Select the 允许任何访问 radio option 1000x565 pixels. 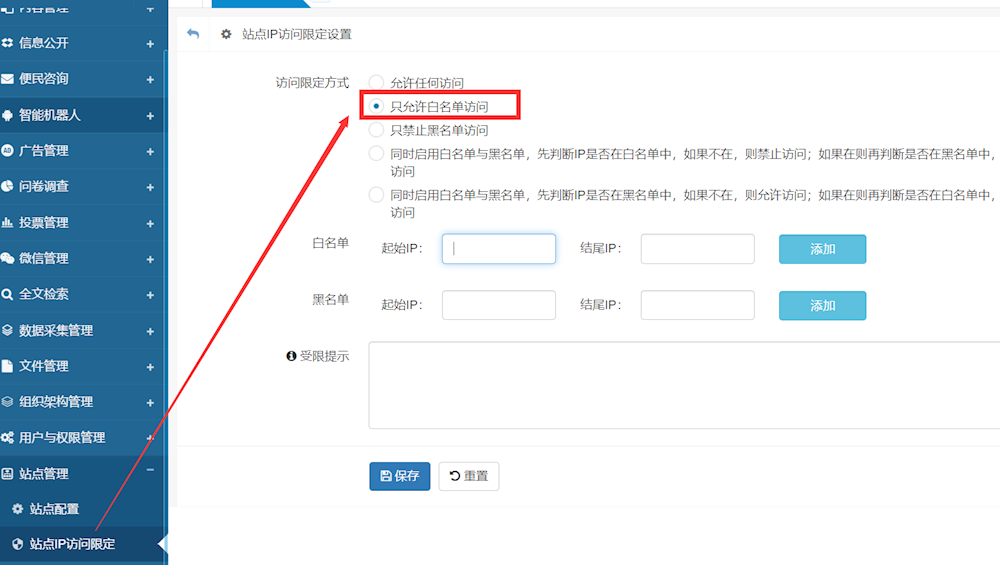pyautogui.click(x=376, y=82)
